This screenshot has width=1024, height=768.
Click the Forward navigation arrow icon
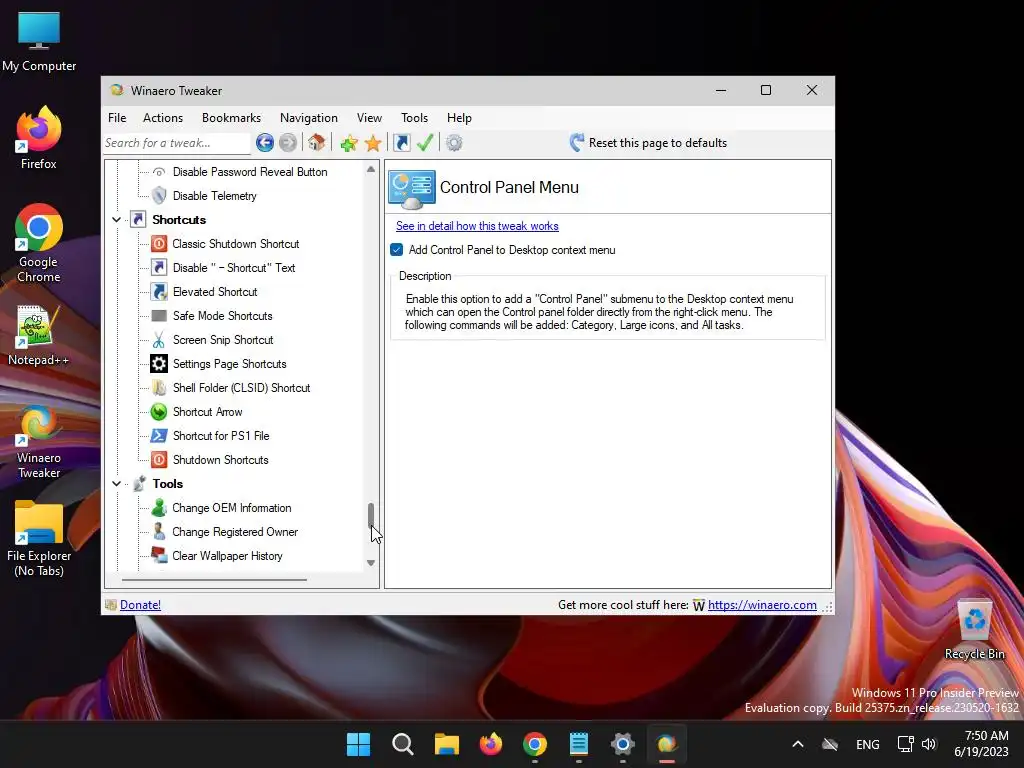[288, 142]
